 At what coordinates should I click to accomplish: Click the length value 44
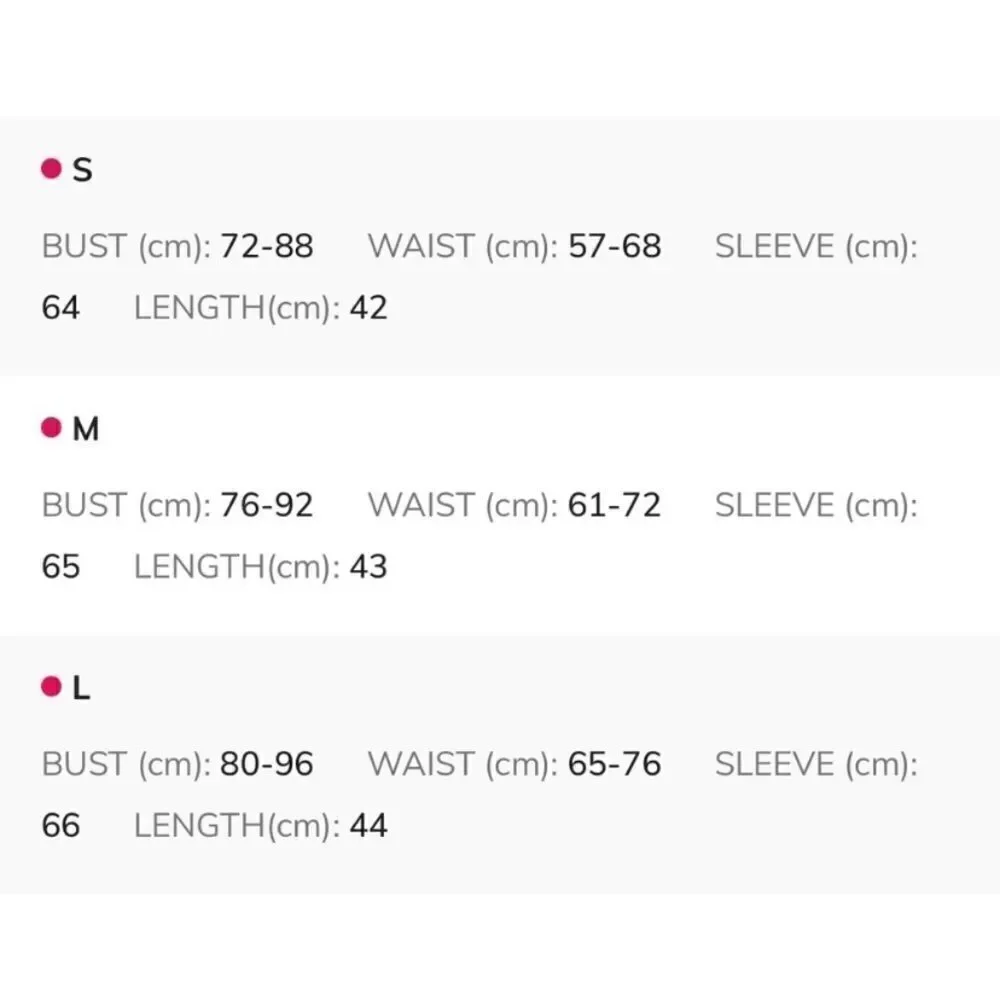point(368,826)
